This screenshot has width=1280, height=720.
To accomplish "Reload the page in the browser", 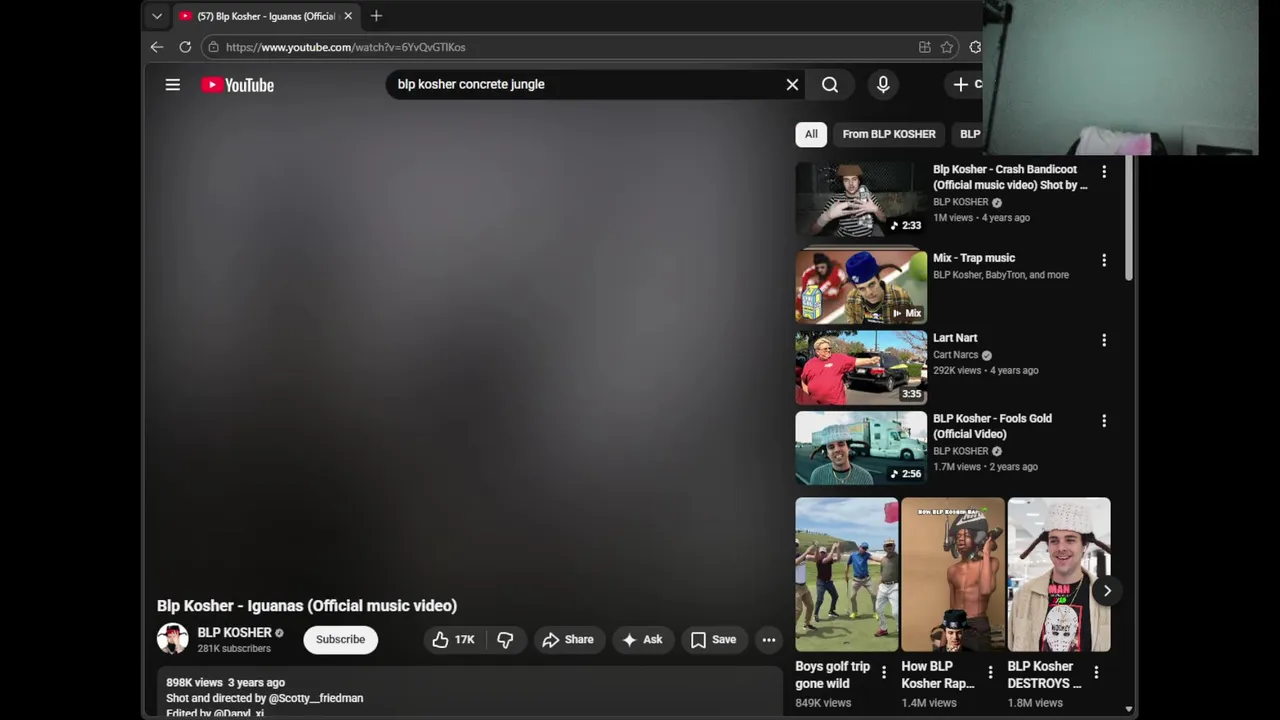I will (x=185, y=47).
